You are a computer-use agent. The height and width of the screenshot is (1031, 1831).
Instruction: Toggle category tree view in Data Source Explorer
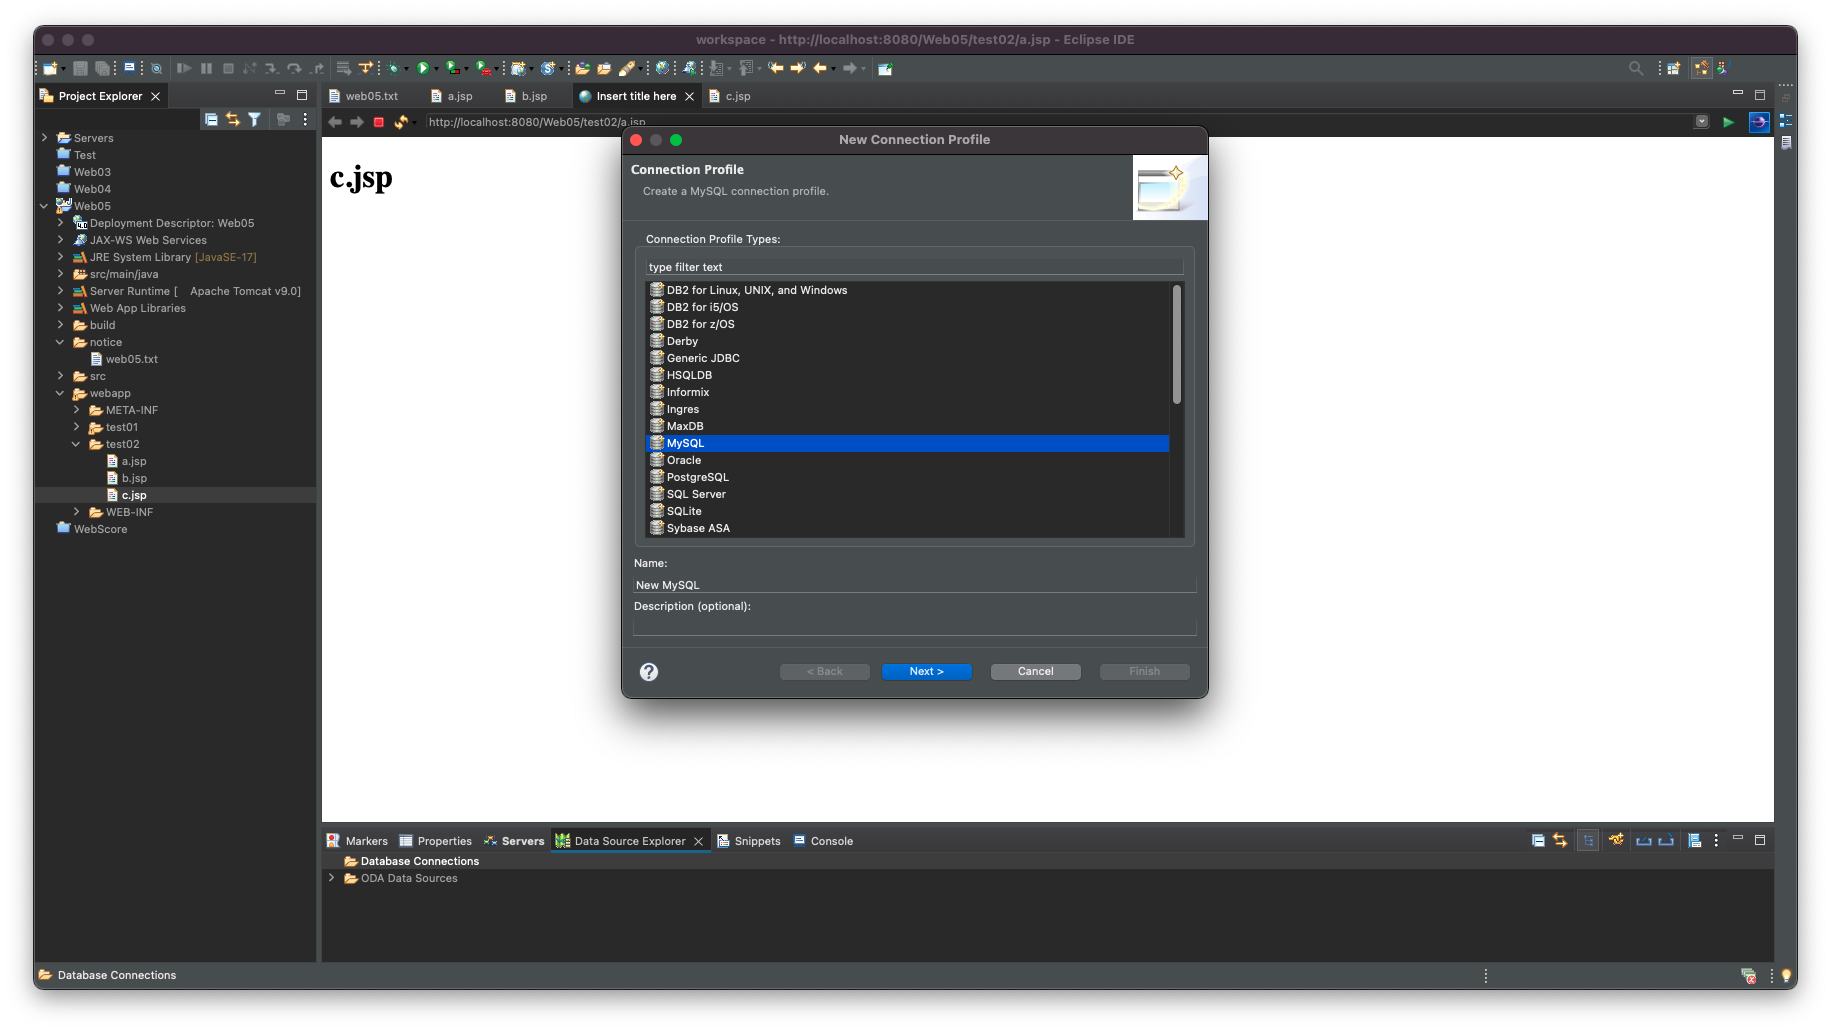[x=1588, y=840]
